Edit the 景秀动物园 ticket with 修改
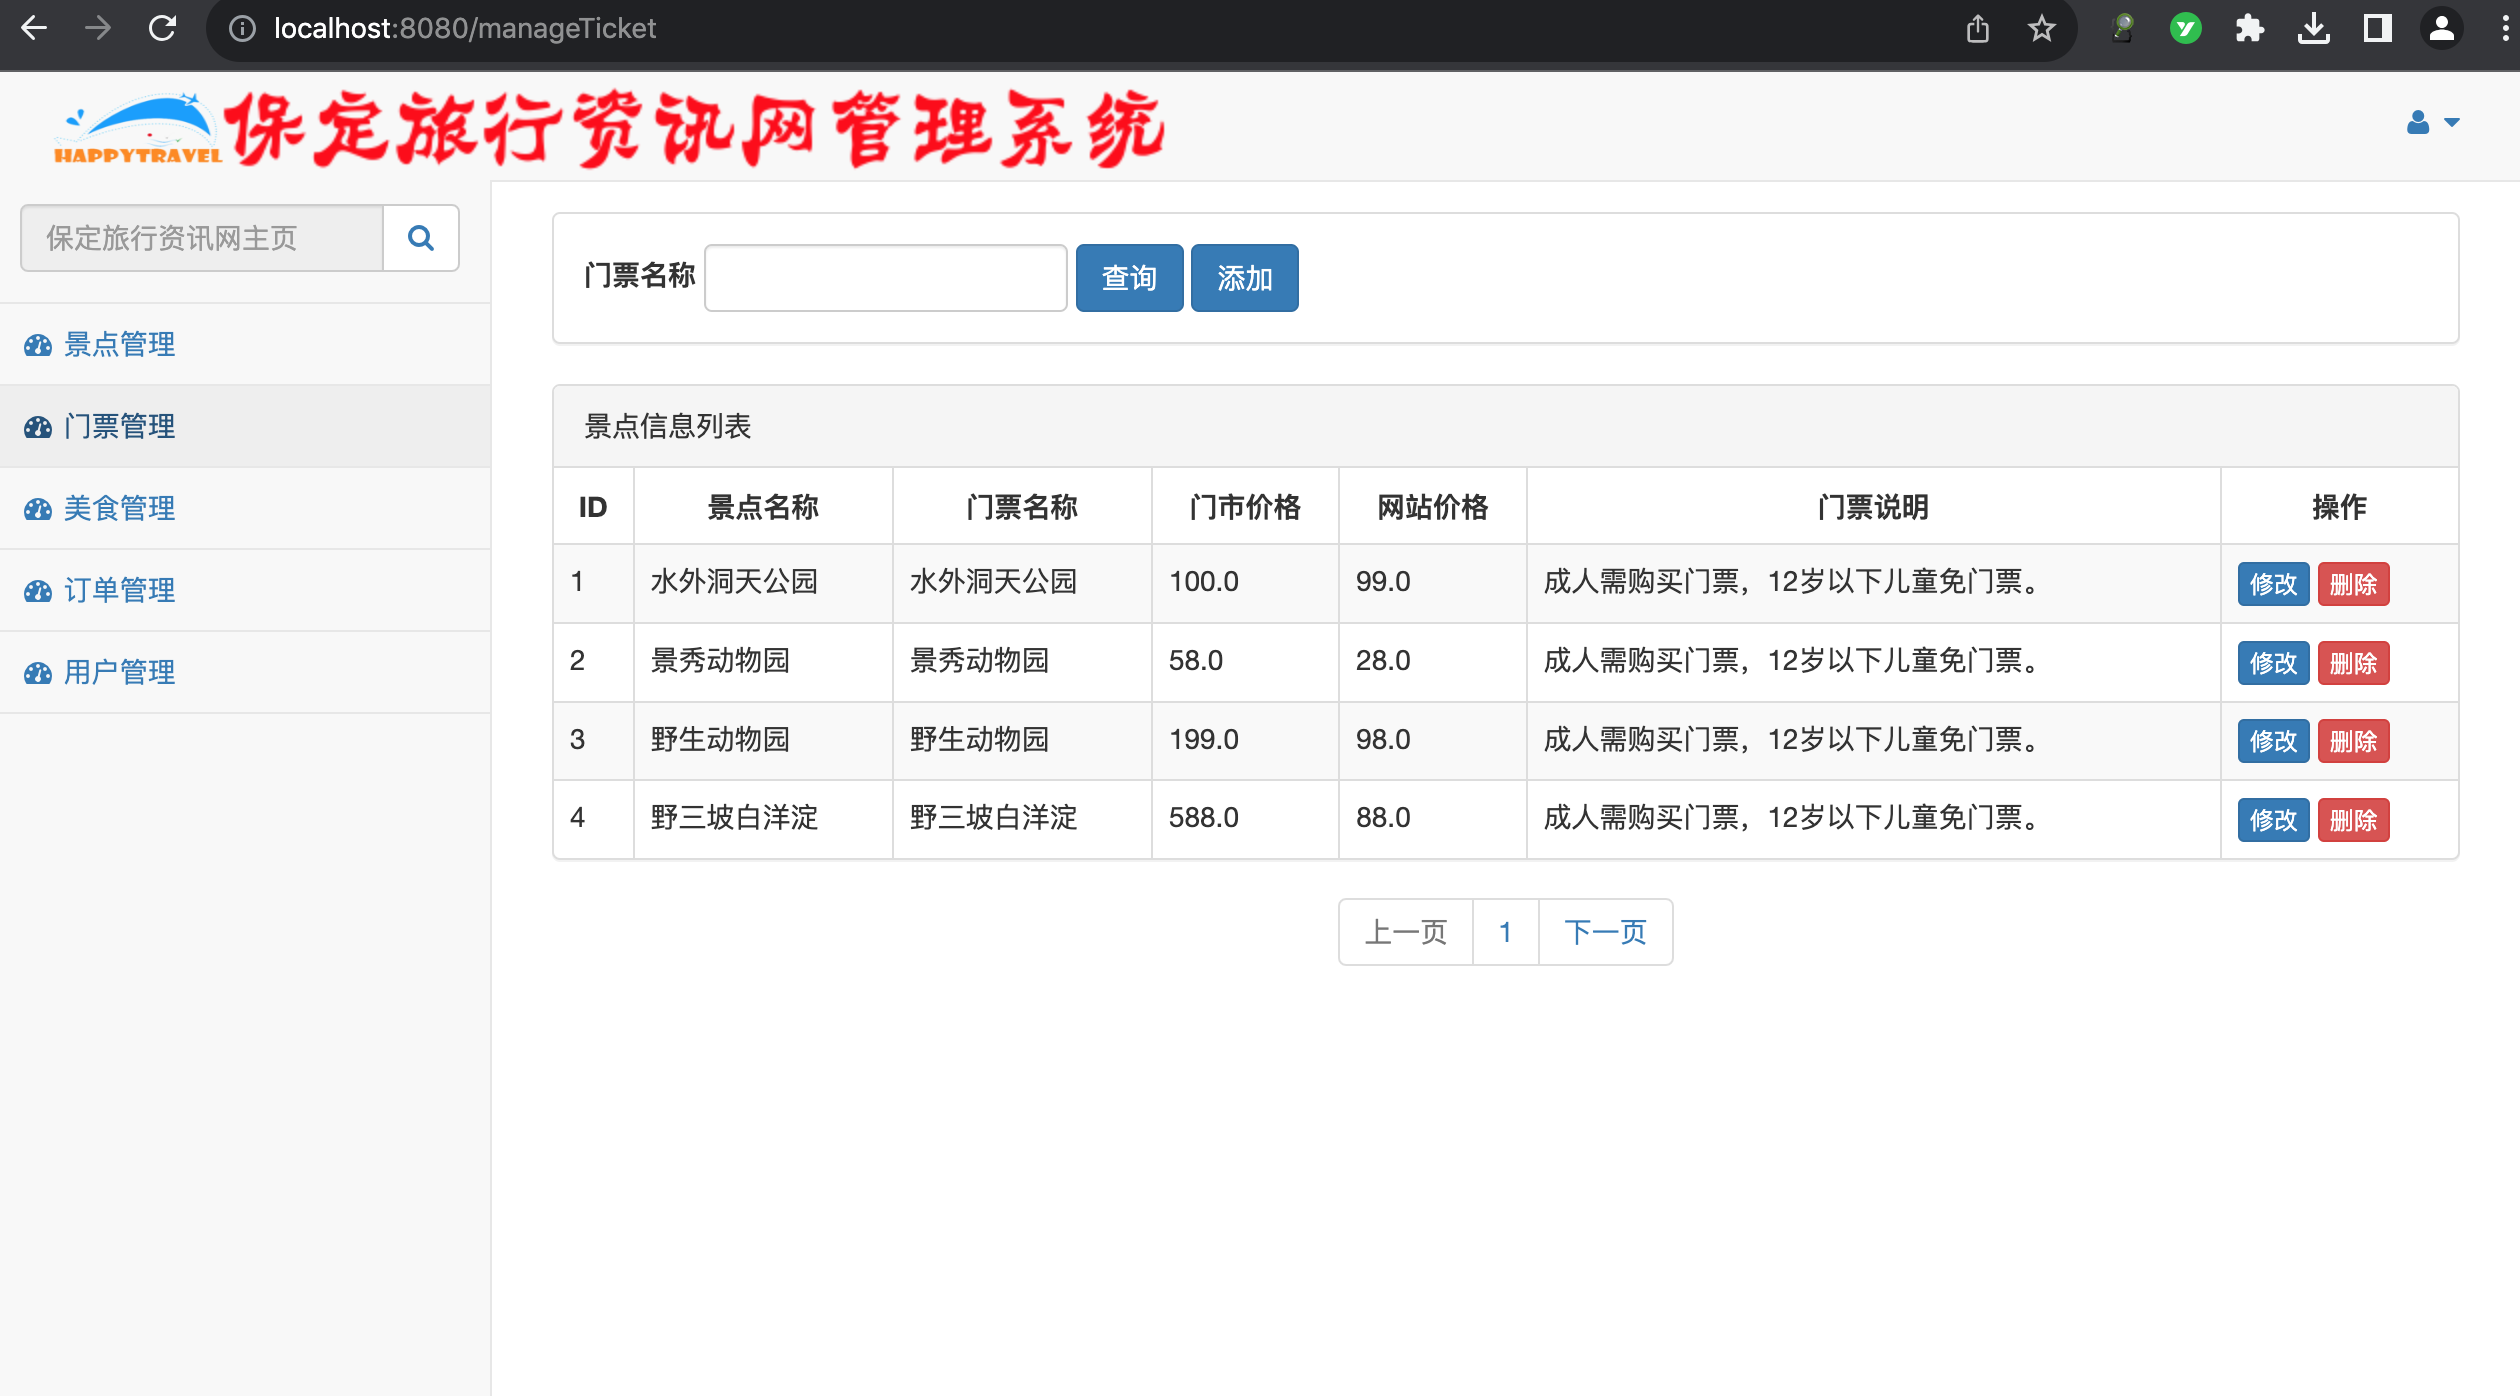Image resolution: width=2520 pixels, height=1396 pixels. (x=2273, y=663)
